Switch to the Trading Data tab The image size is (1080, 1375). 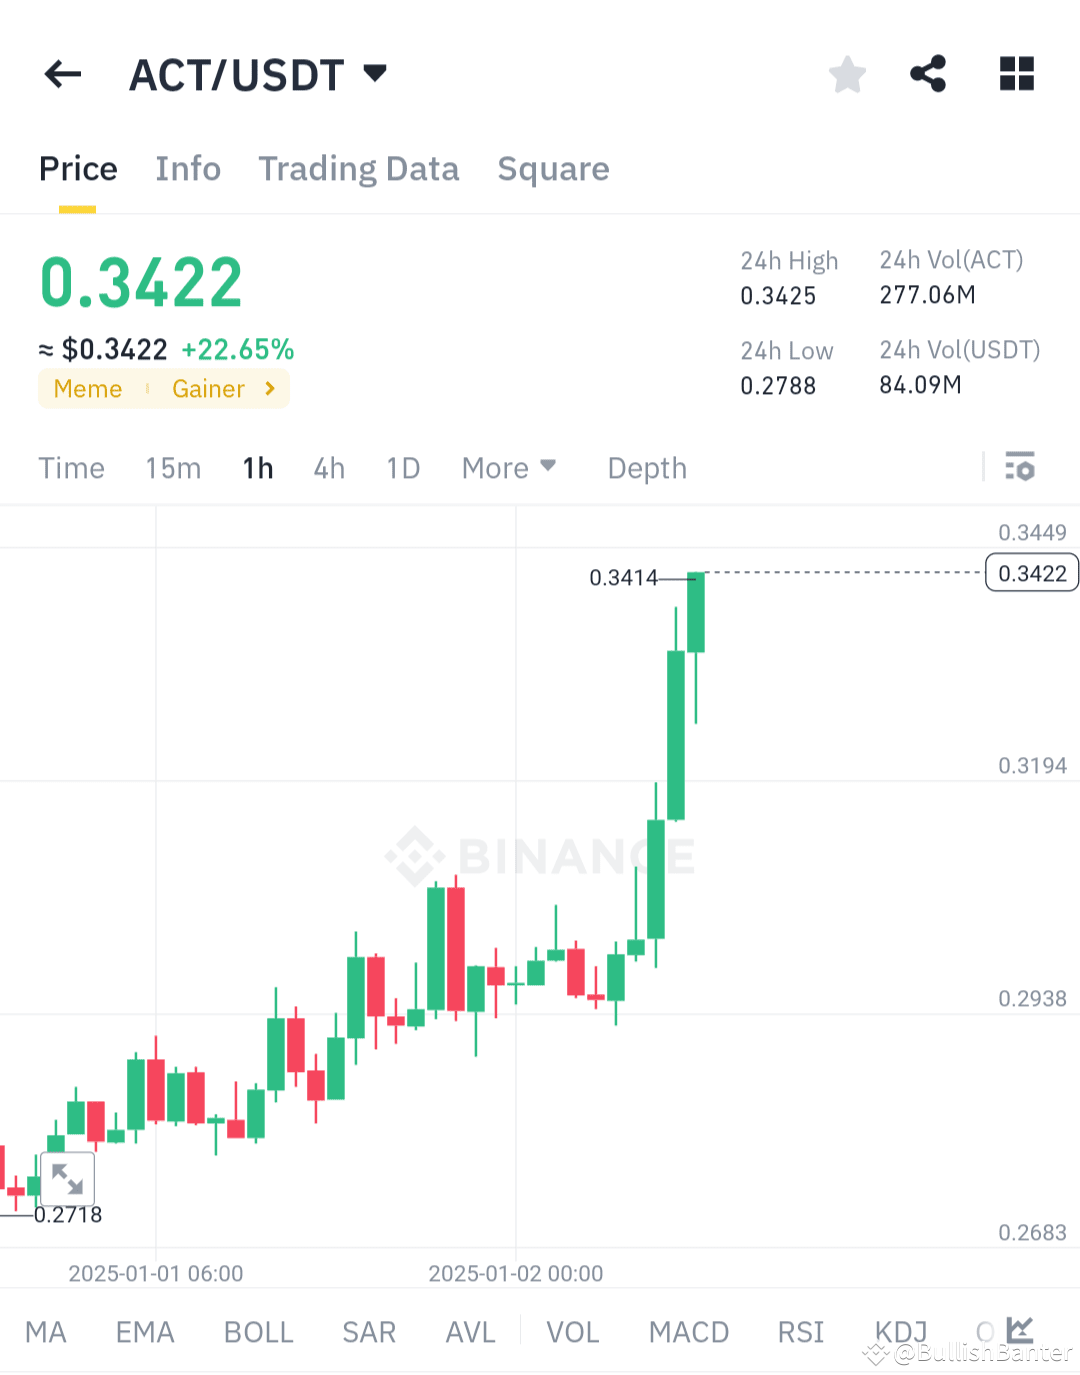coord(359,169)
